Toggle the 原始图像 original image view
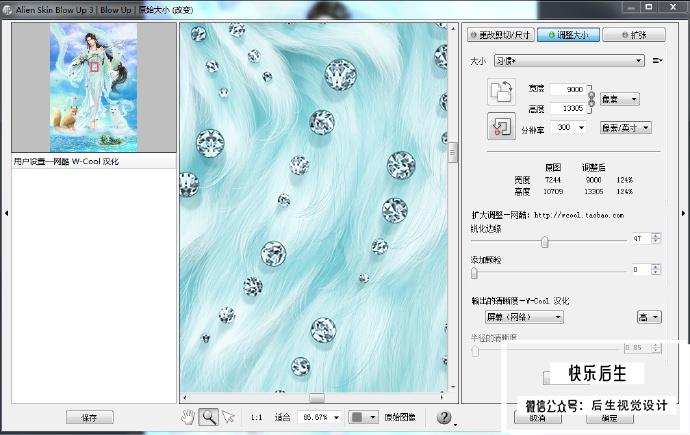Screen dimensions: 690x435 tap(400, 417)
